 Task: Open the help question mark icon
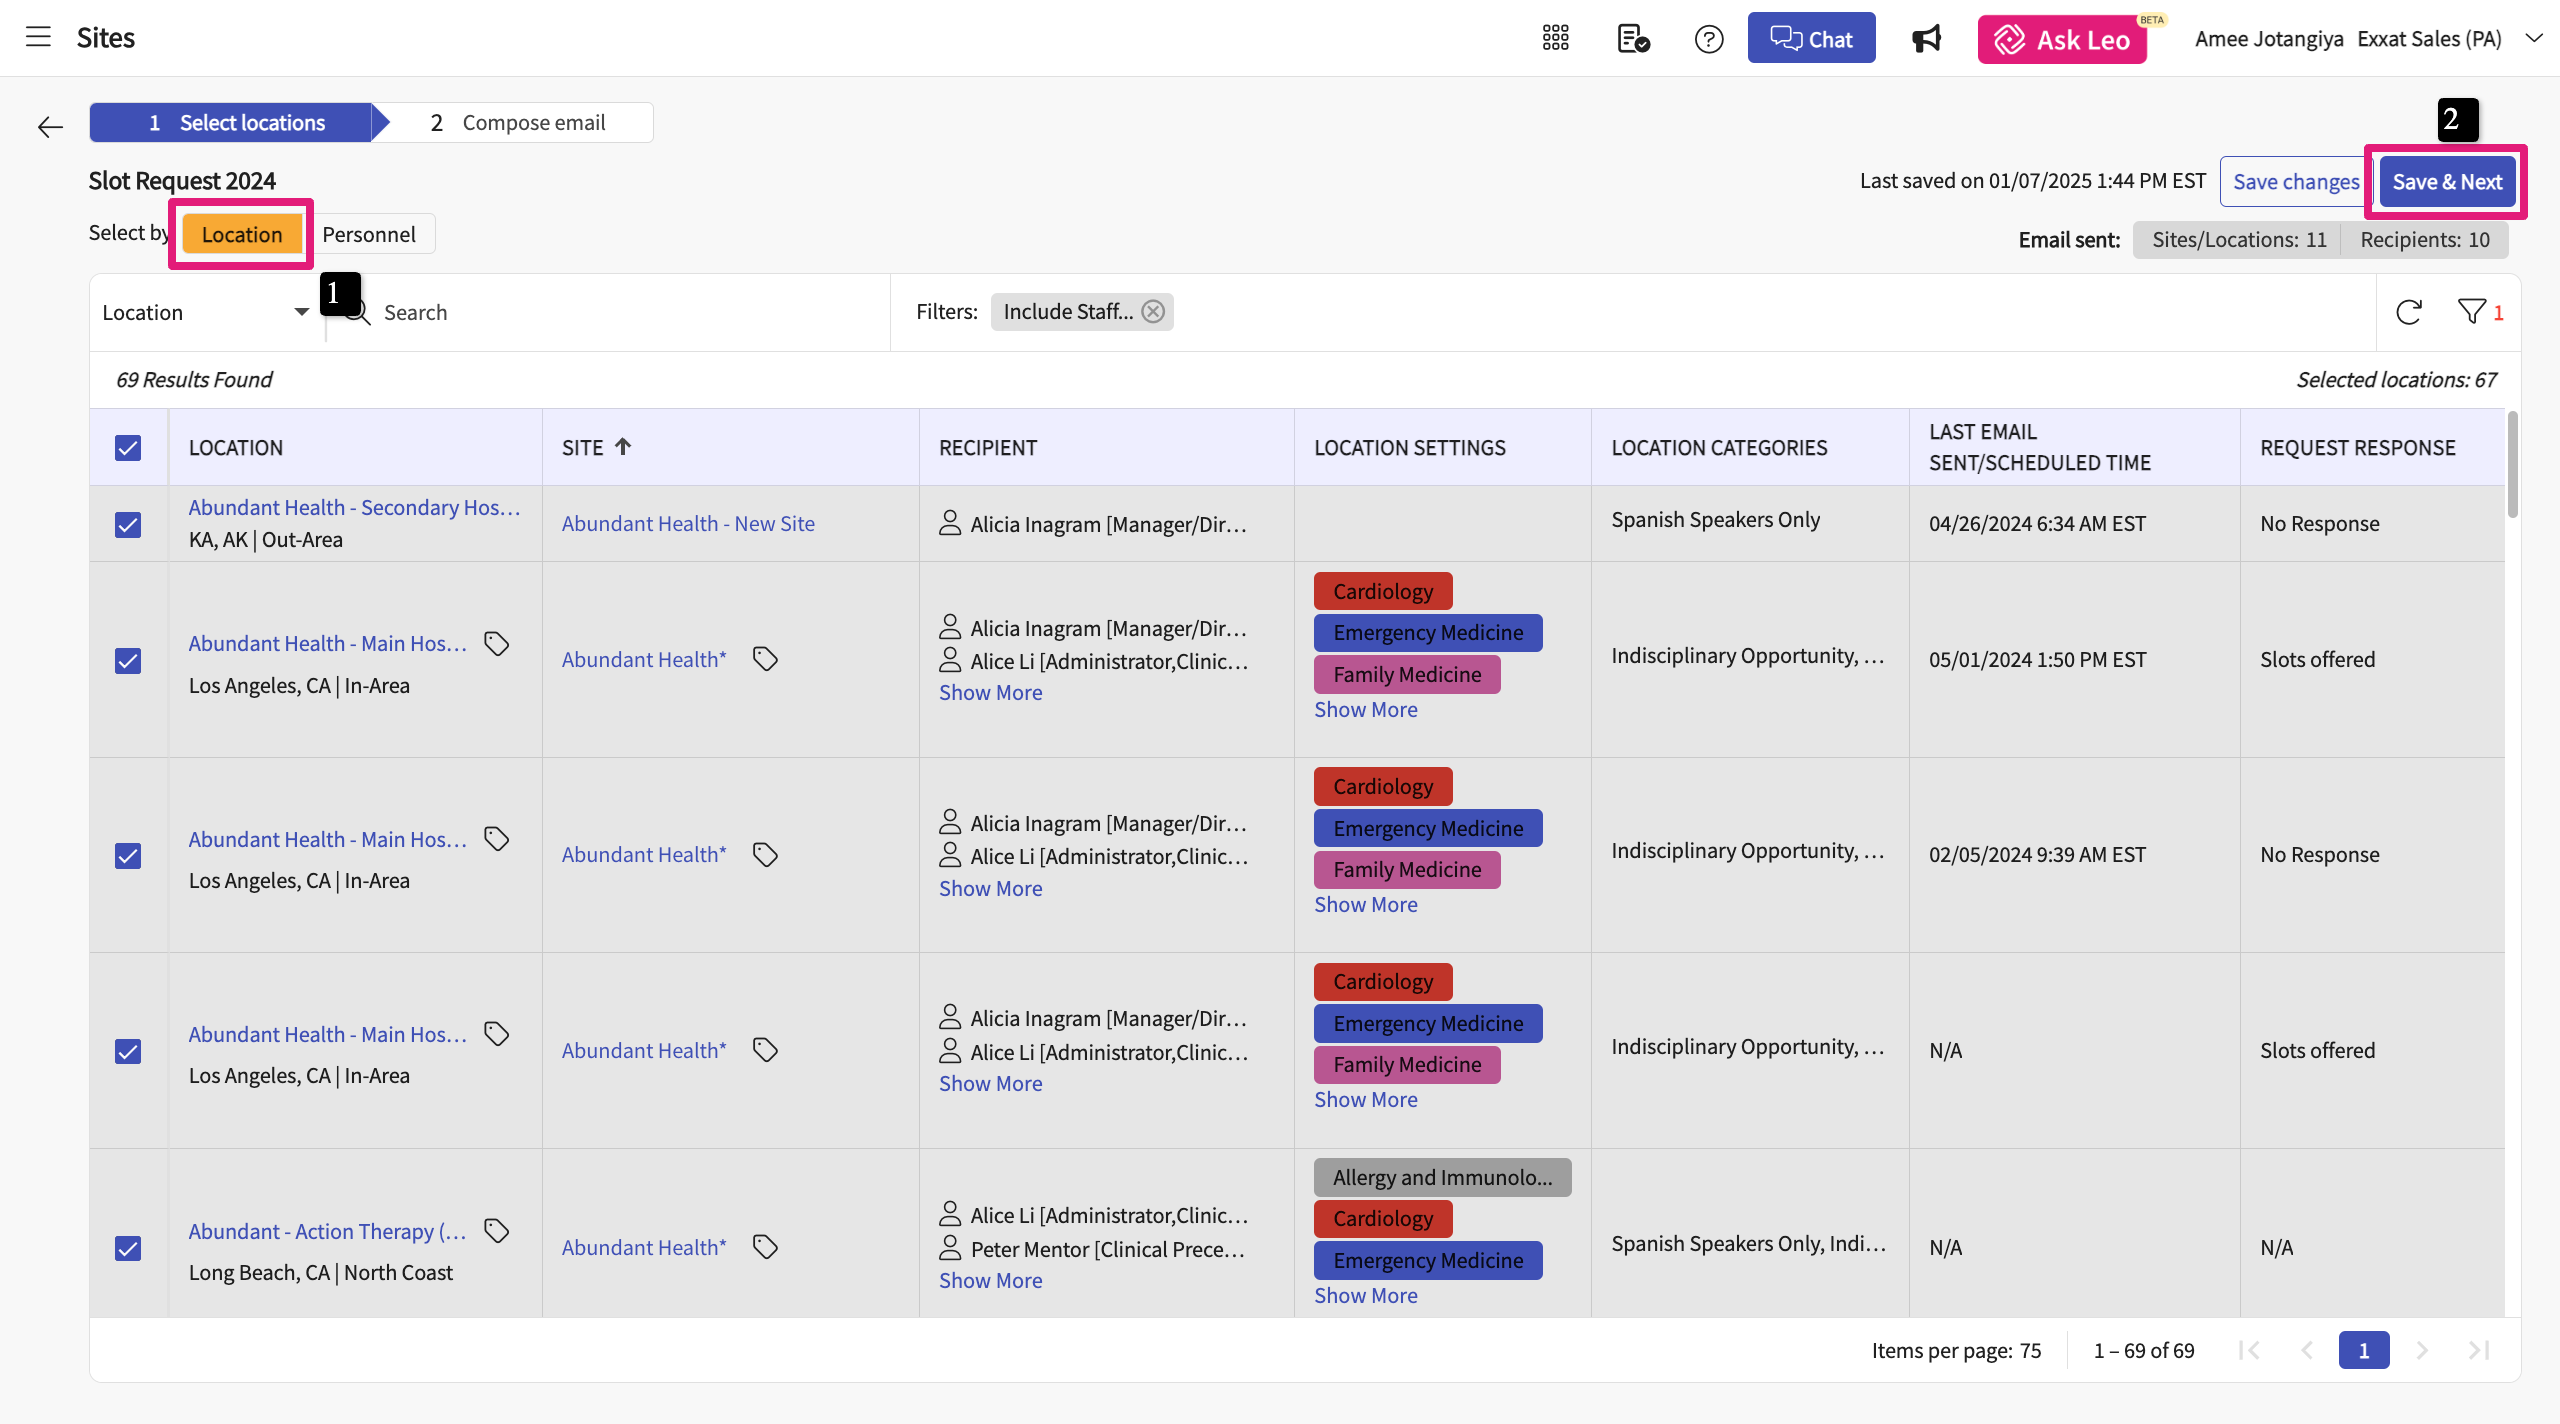[x=1709, y=39]
